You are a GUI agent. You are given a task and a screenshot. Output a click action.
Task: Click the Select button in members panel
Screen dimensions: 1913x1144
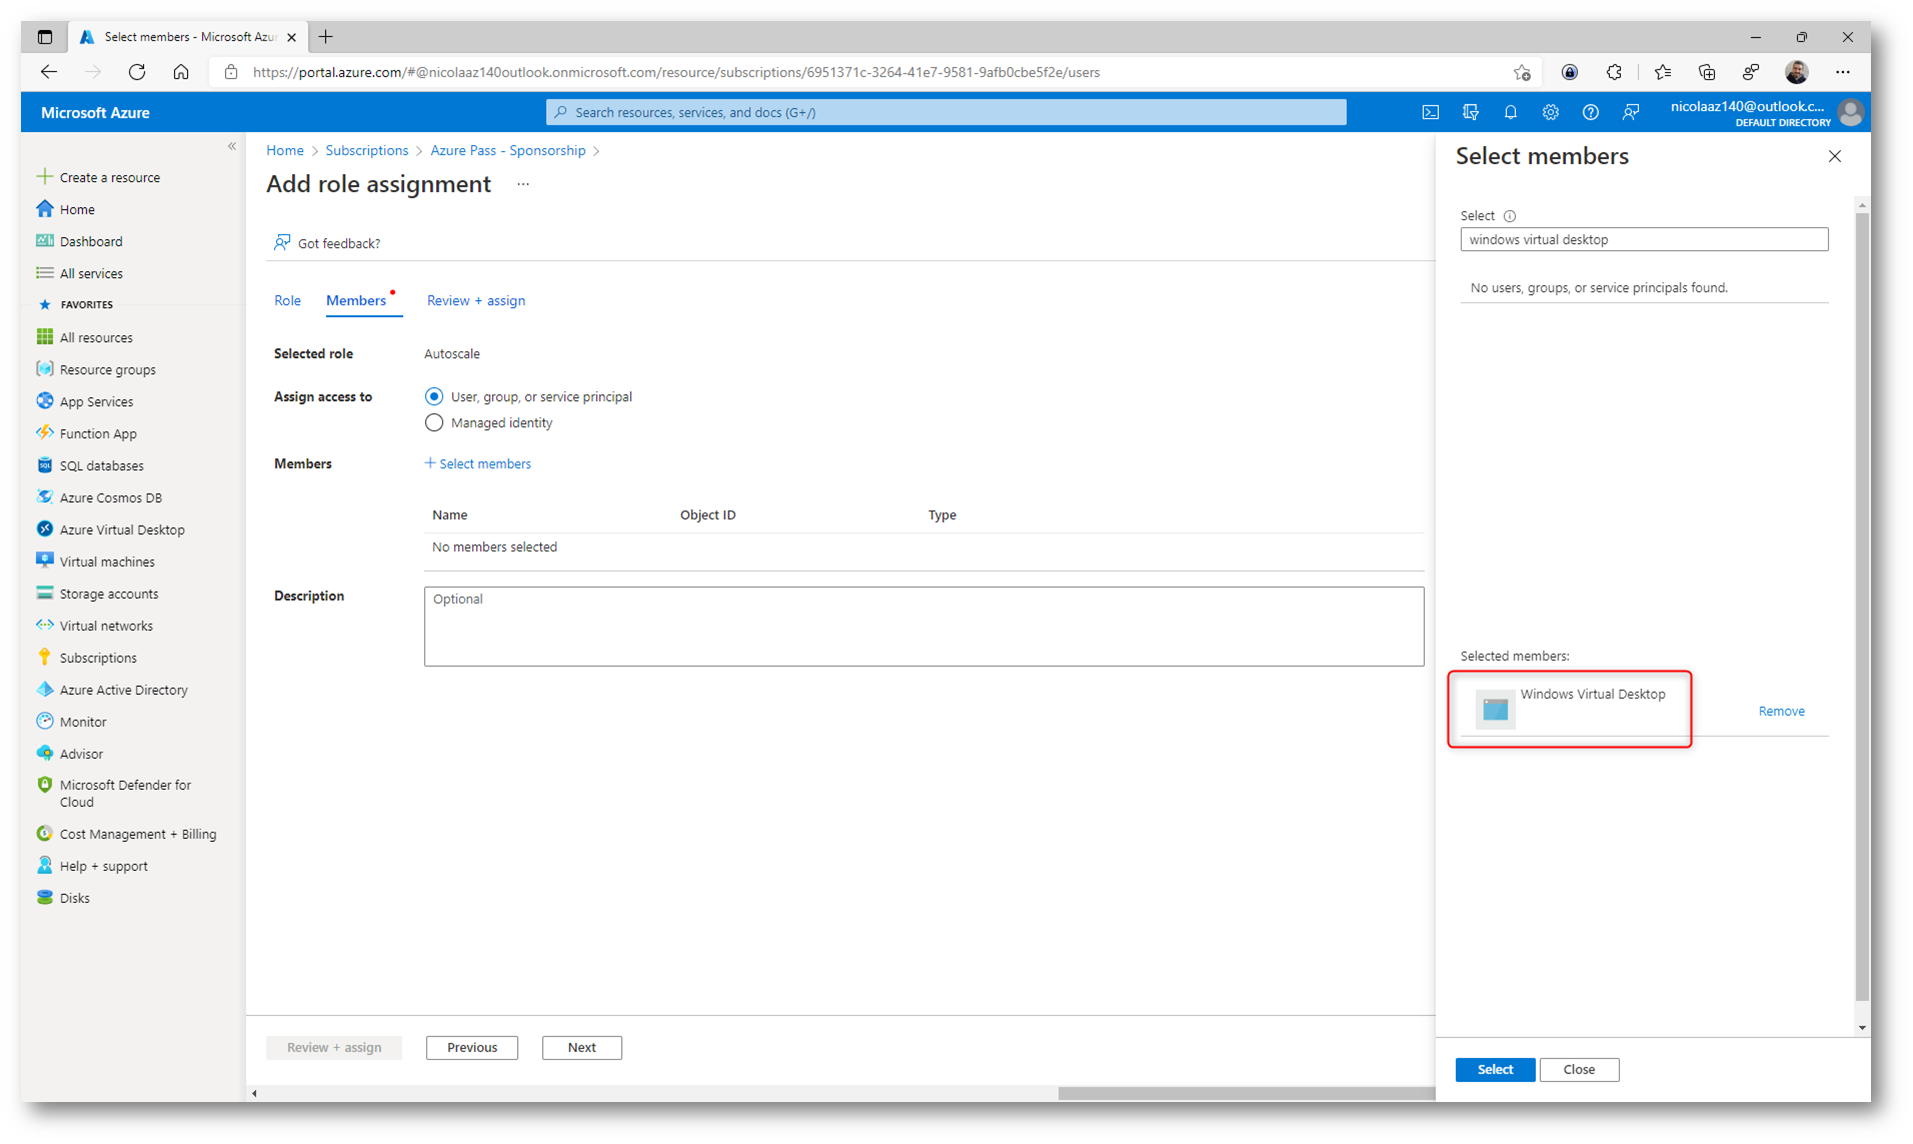click(x=1495, y=1069)
